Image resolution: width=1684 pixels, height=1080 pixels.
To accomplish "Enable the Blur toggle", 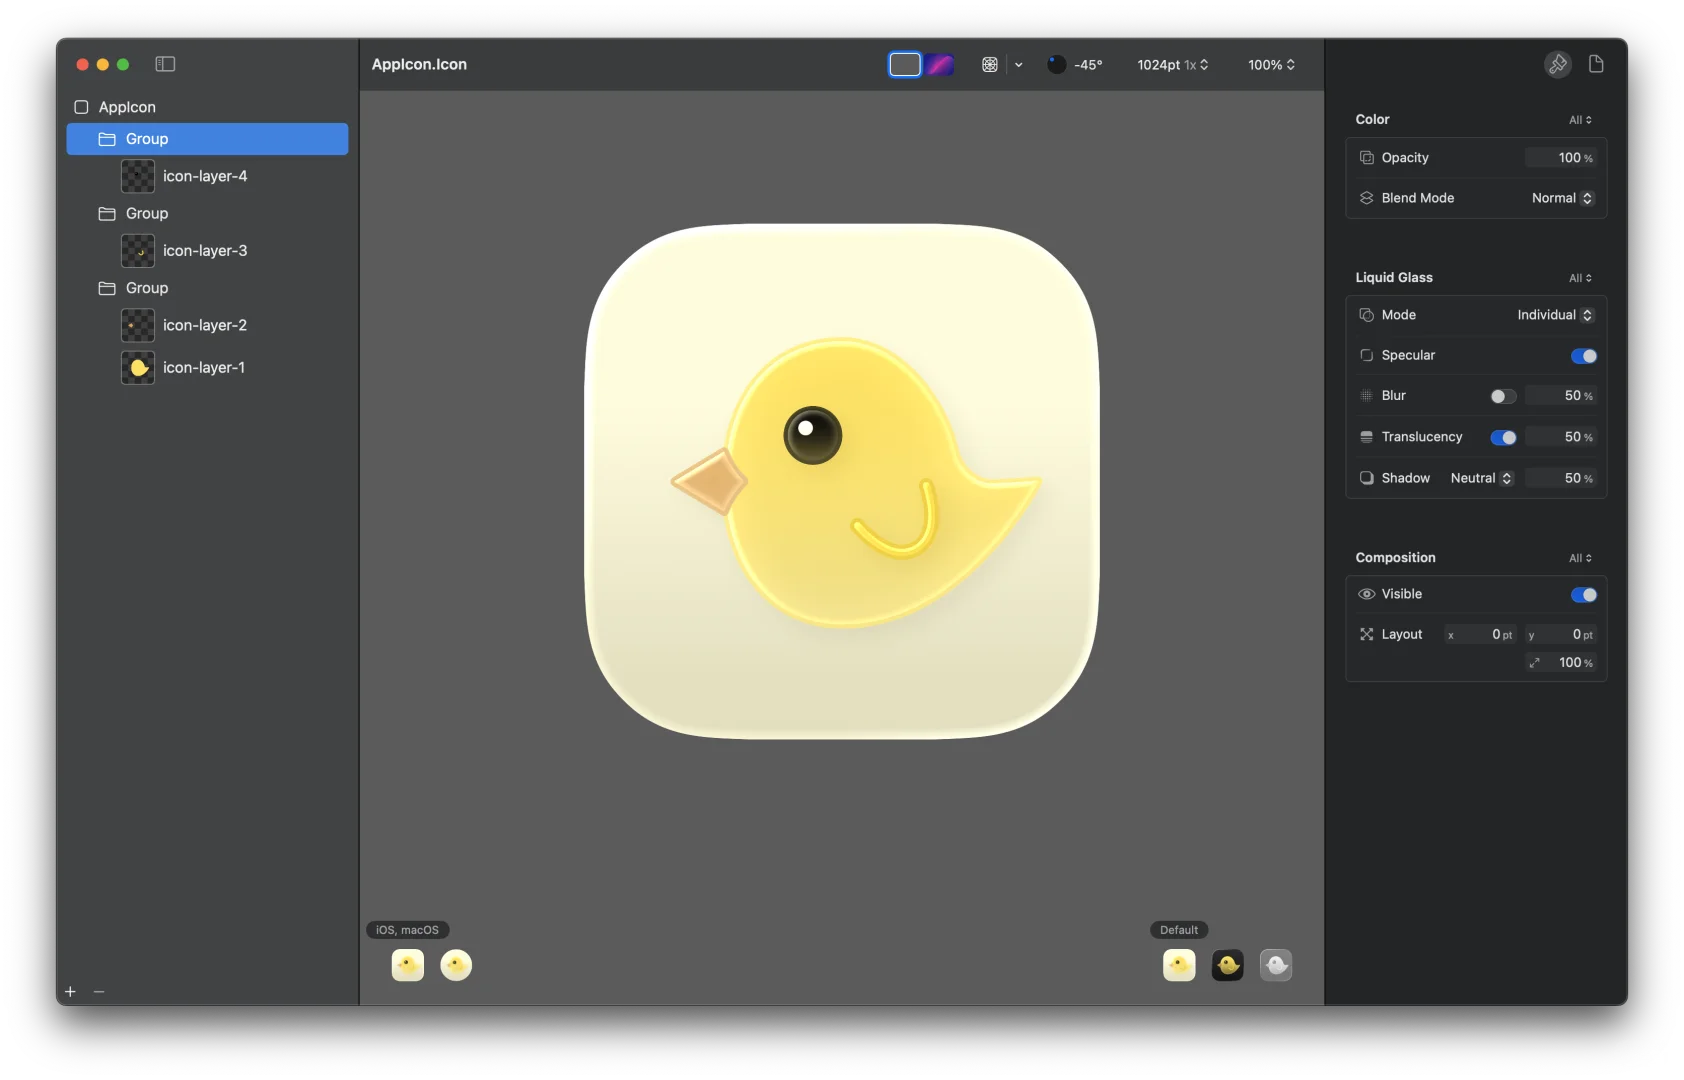I will [1504, 396].
